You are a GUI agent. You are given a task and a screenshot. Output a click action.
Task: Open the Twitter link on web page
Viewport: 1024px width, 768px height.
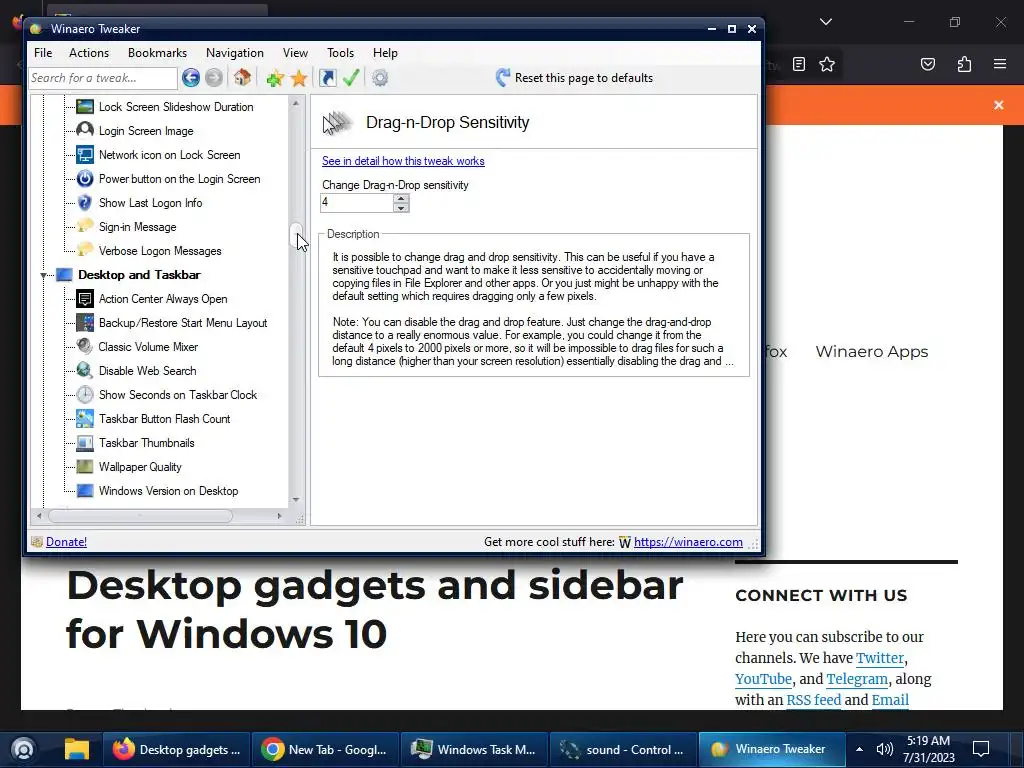880,658
